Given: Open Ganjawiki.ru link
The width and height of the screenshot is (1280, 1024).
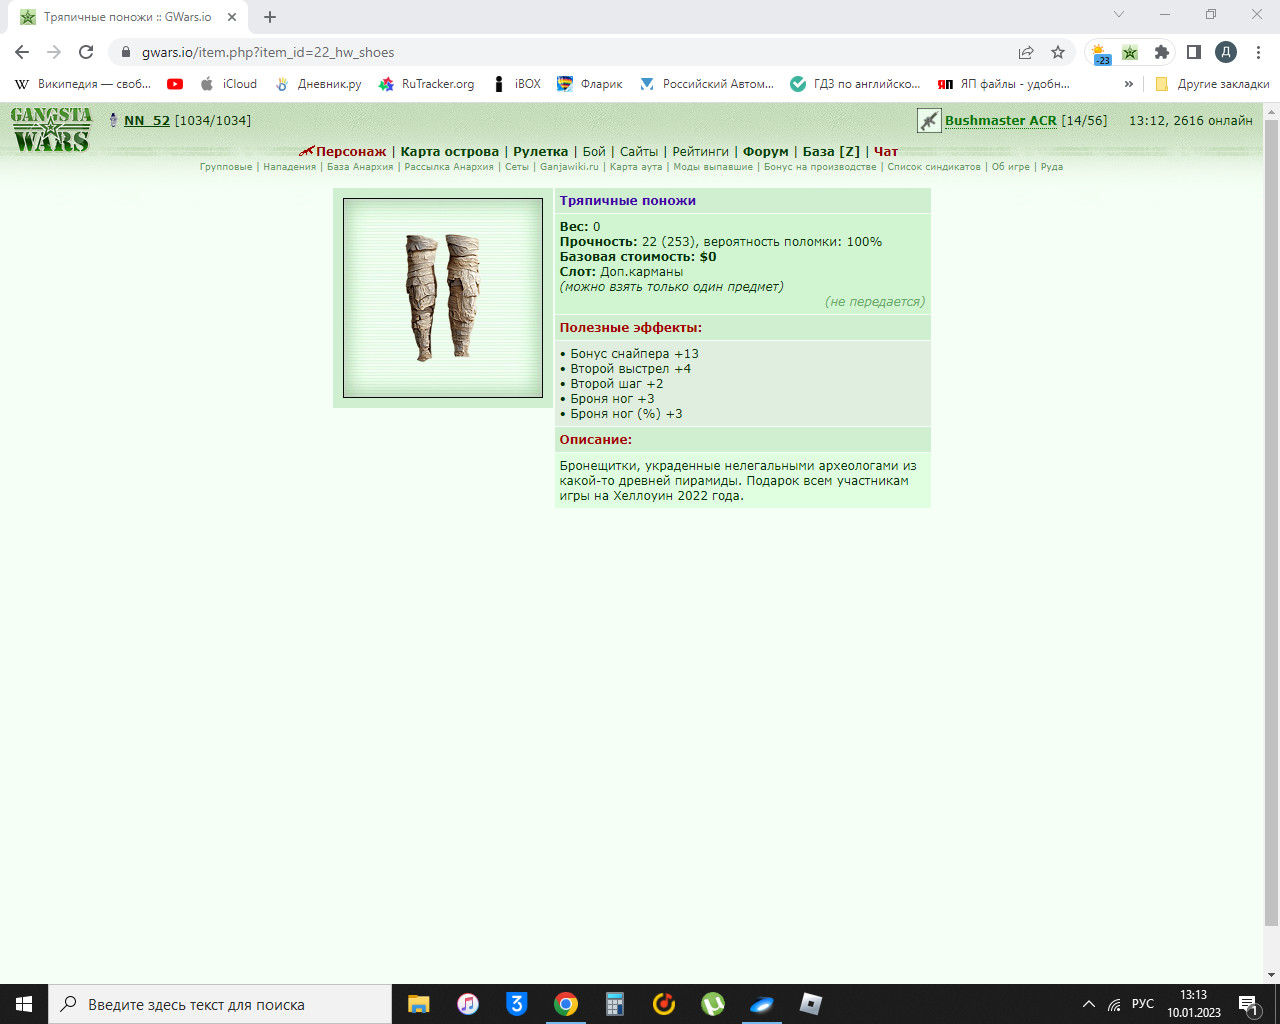Looking at the screenshot, I should click(569, 167).
